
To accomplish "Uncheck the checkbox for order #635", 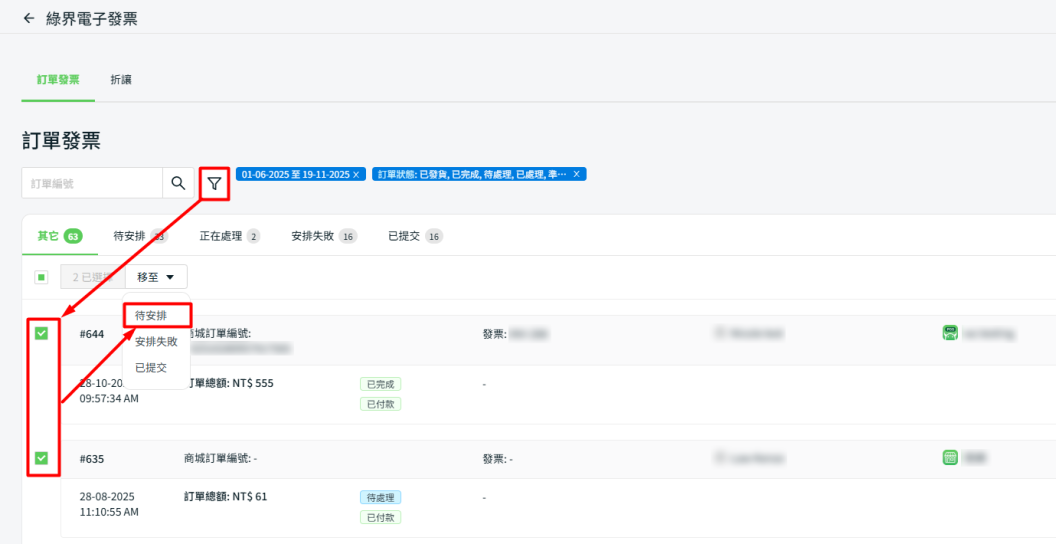I will point(41,458).
